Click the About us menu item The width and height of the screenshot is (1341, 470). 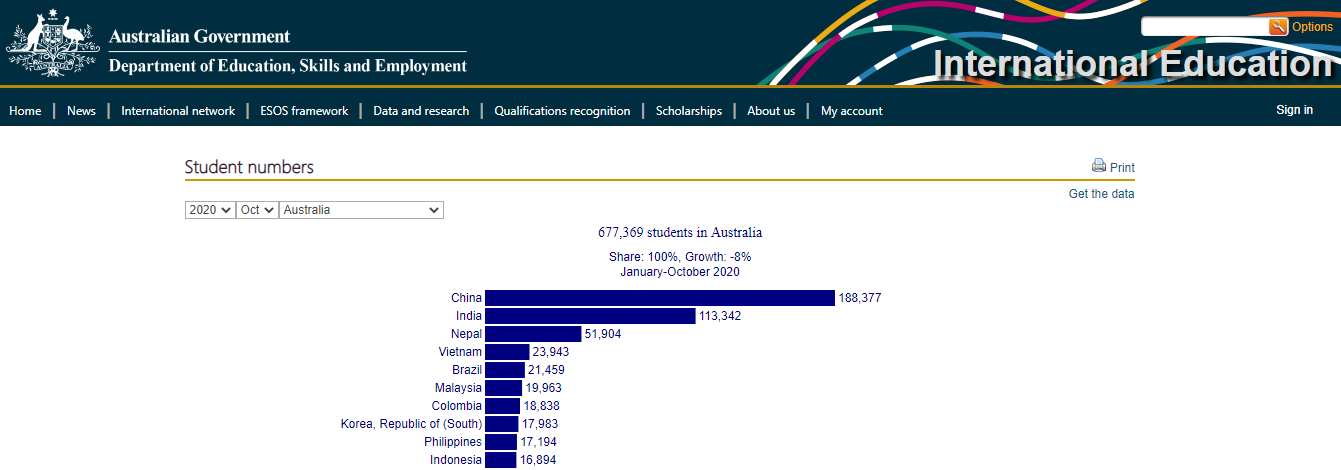click(x=771, y=111)
